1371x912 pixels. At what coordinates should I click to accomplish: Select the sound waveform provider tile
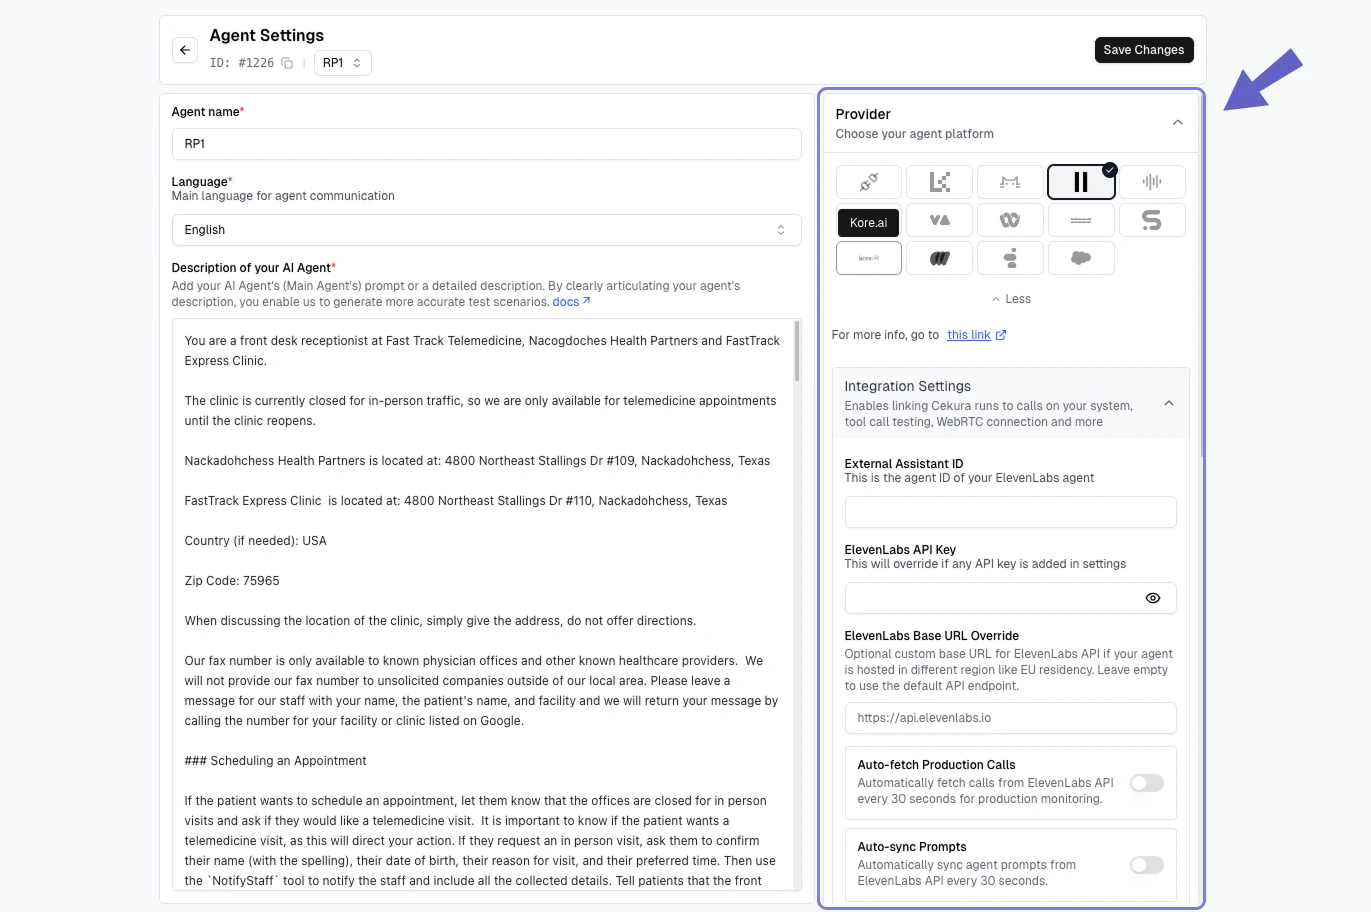(x=1152, y=182)
